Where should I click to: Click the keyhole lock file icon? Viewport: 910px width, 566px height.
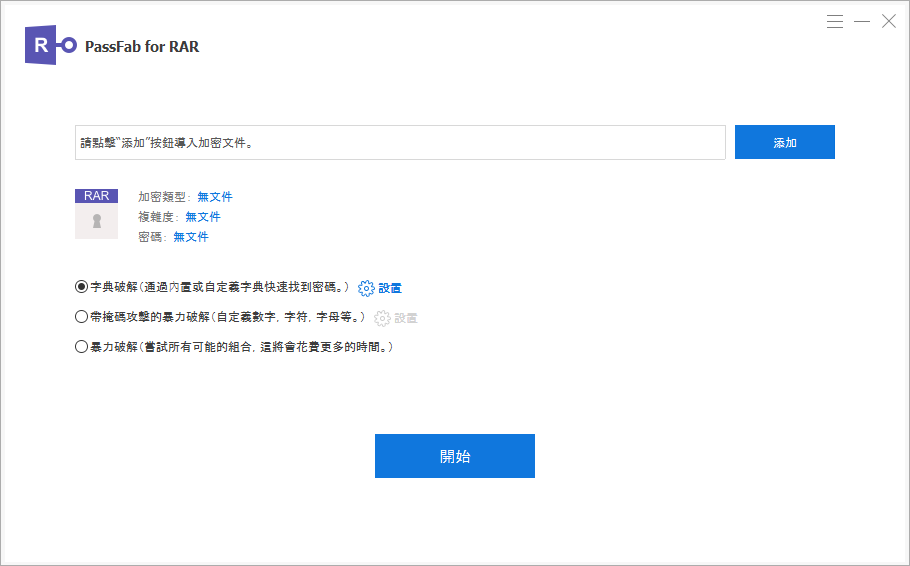[x=97, y=221]
